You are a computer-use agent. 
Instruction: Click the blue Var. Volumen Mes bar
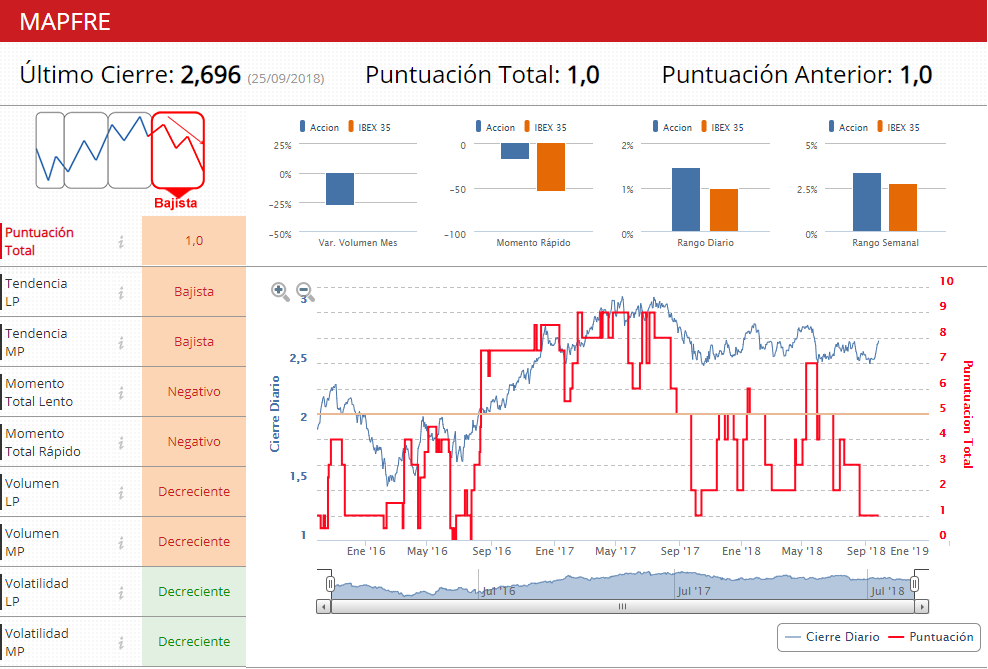click(340, 189)
